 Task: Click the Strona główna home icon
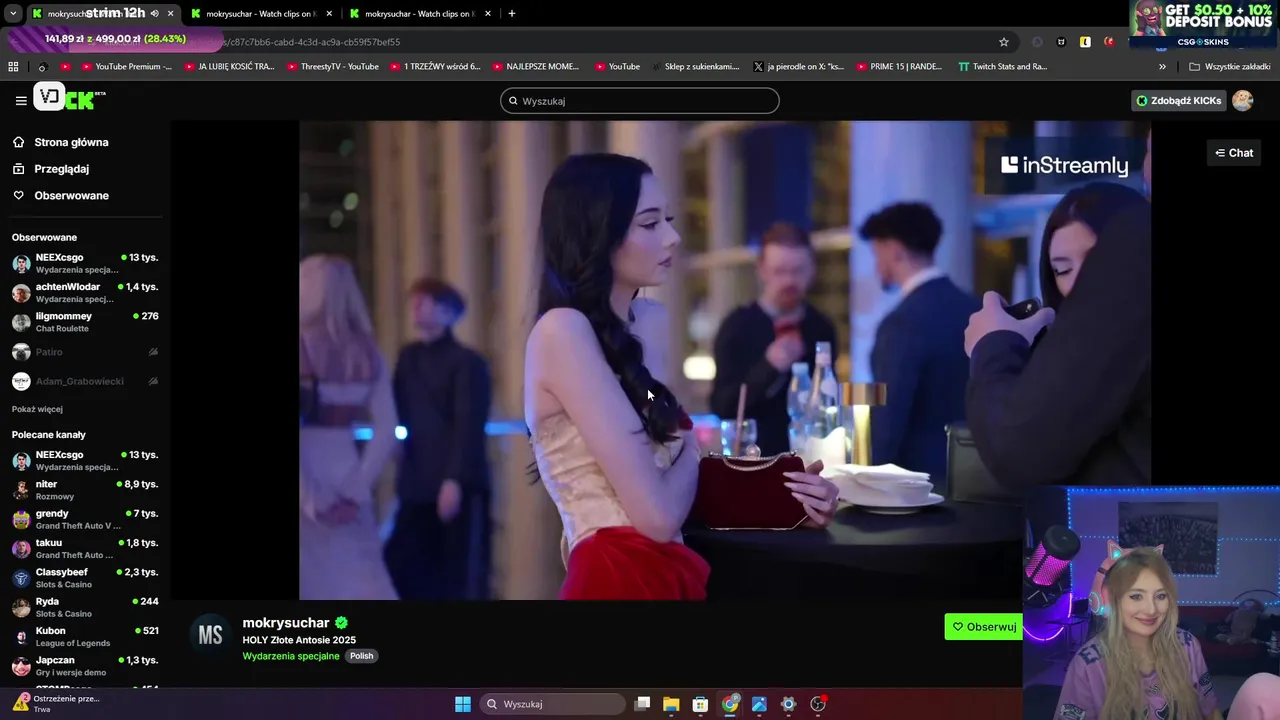[19, 142]
